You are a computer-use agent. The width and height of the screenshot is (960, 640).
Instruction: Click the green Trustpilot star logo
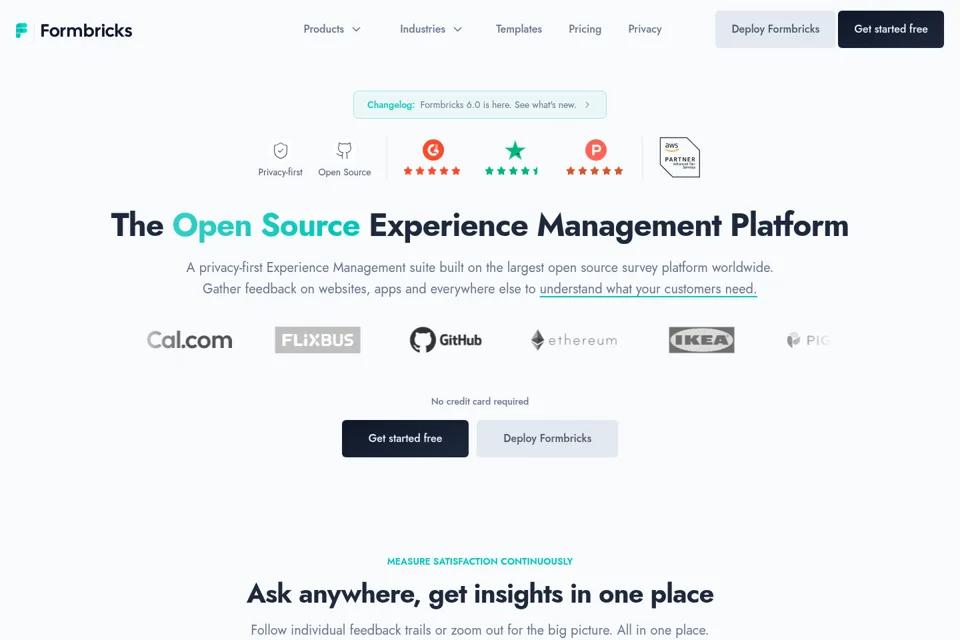point(515,150)
